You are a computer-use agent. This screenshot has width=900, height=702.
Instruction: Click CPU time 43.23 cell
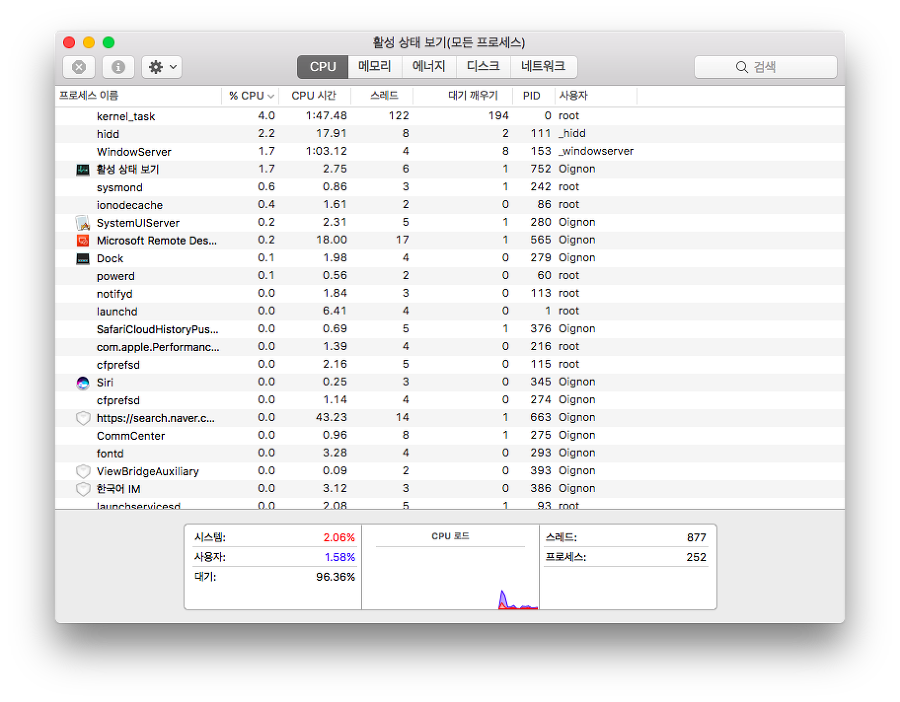(x=331, y=417)
